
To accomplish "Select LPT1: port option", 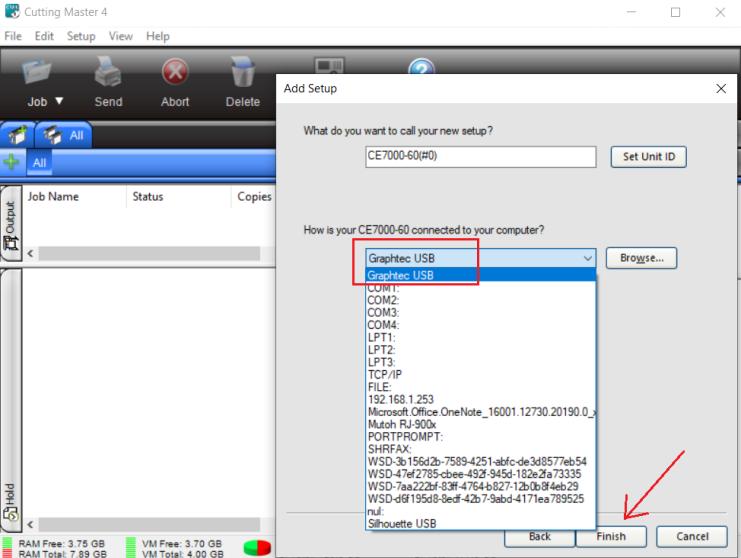I will 481,337.
